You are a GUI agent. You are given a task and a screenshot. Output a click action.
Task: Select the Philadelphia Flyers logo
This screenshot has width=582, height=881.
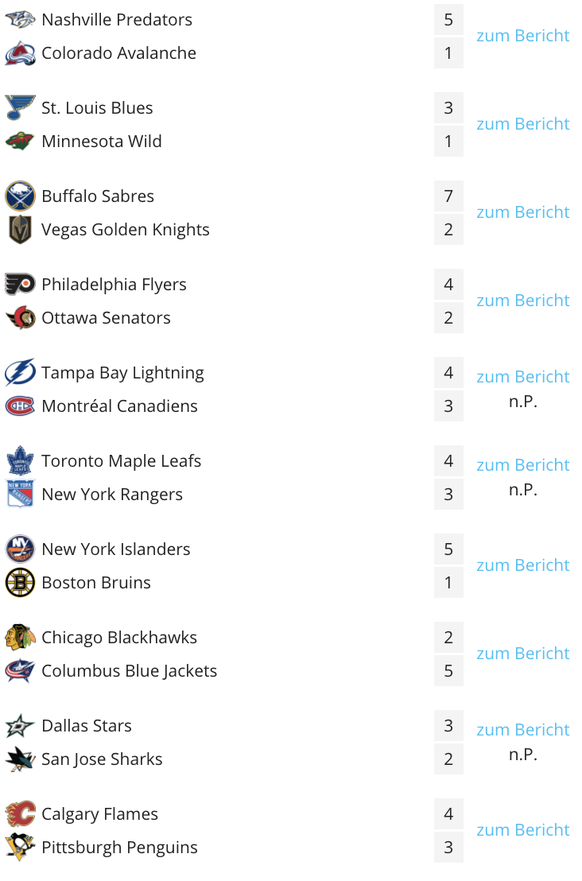coord(20,284)
